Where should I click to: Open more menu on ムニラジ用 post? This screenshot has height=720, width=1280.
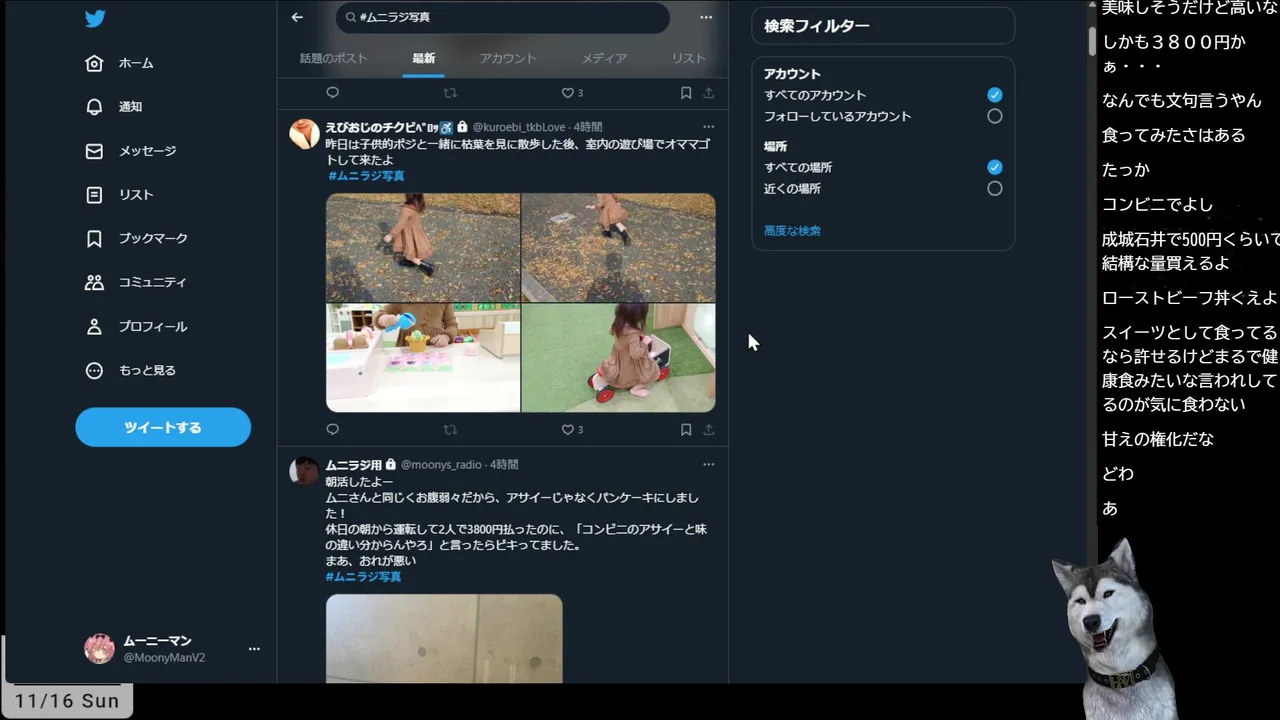tap(708, 465)
